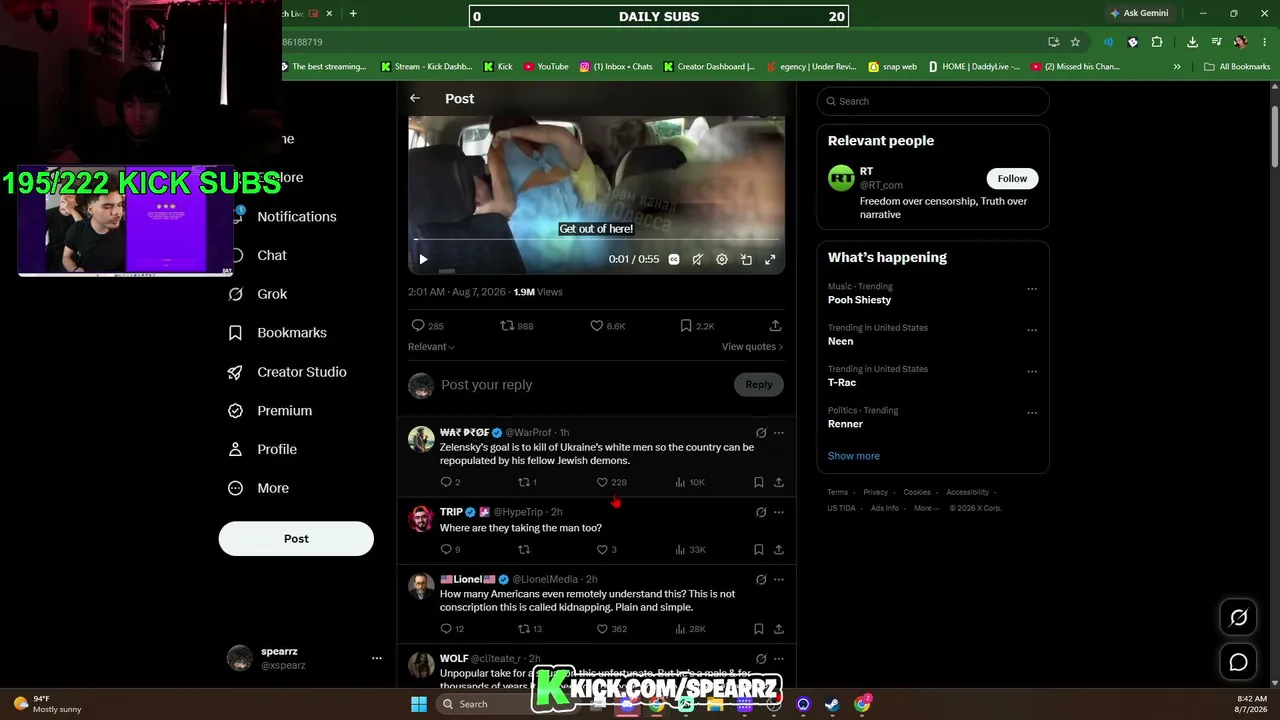
Task: Reply to LionelMedia's comment
Action: tap(452, 629)
